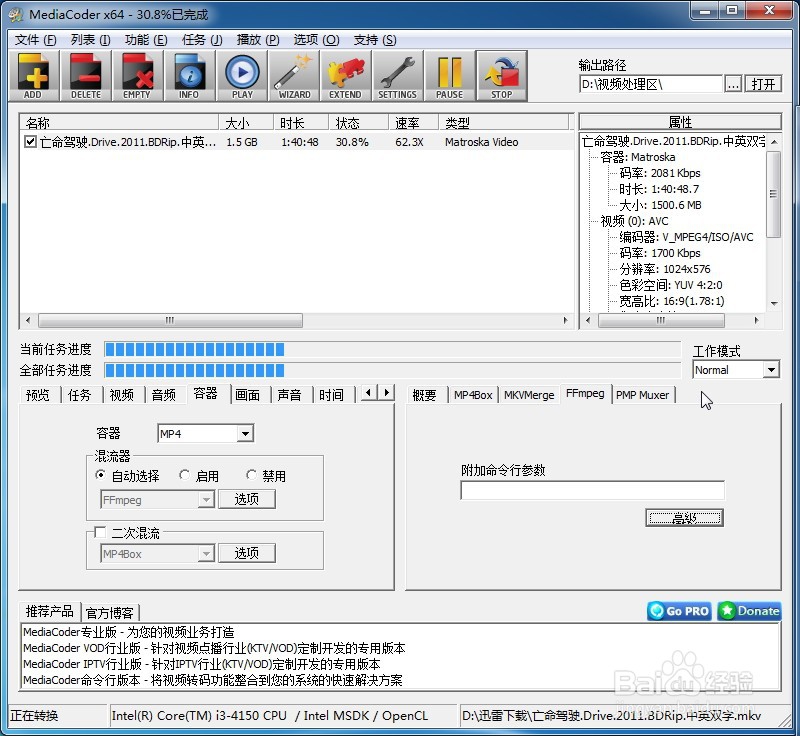Viewport: 800px width, 736px height.
Task: Click the browse … output path button
Action: click(x=733, y=84)
